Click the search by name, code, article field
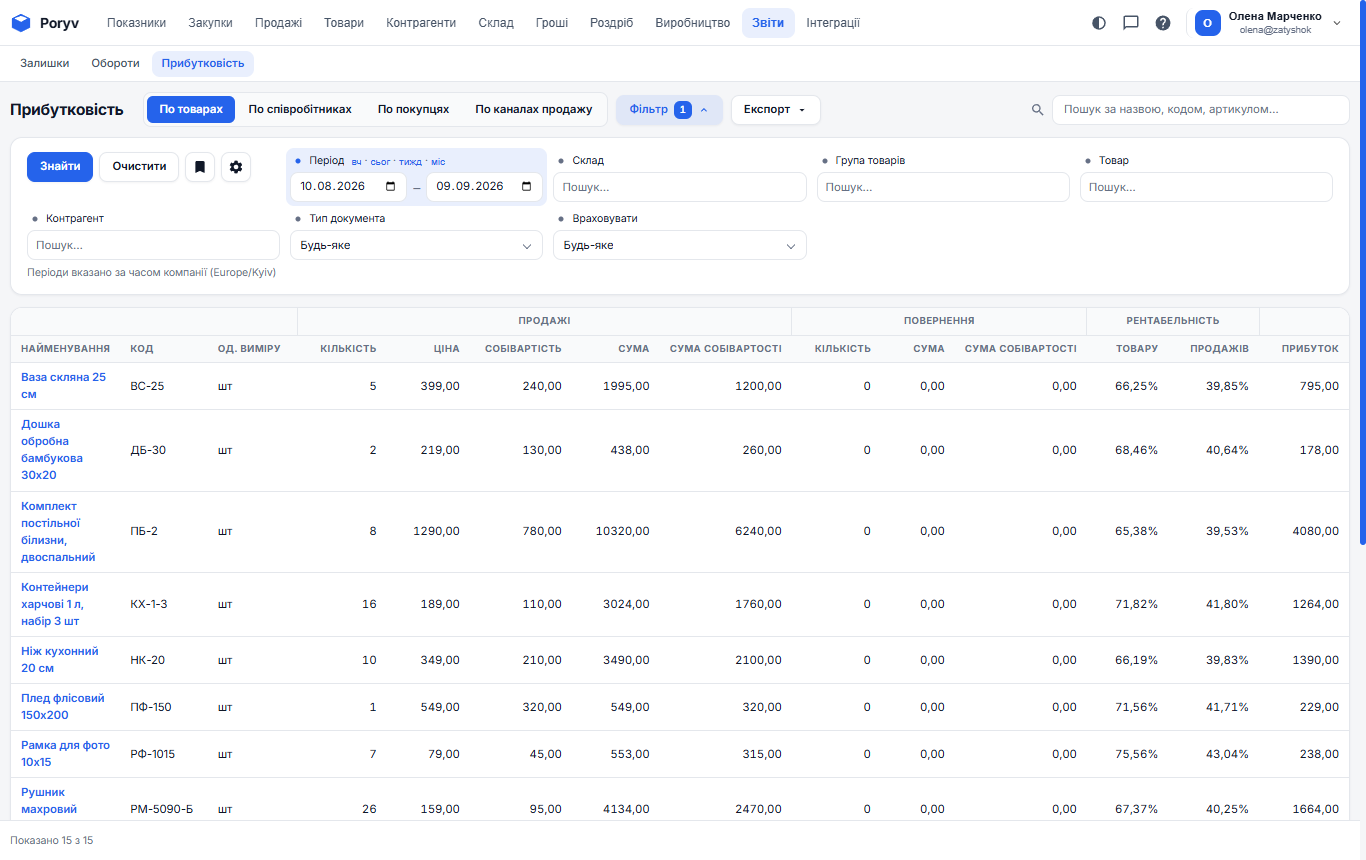This screenshot has width=1366, height=860. [x=1201, y=110]
